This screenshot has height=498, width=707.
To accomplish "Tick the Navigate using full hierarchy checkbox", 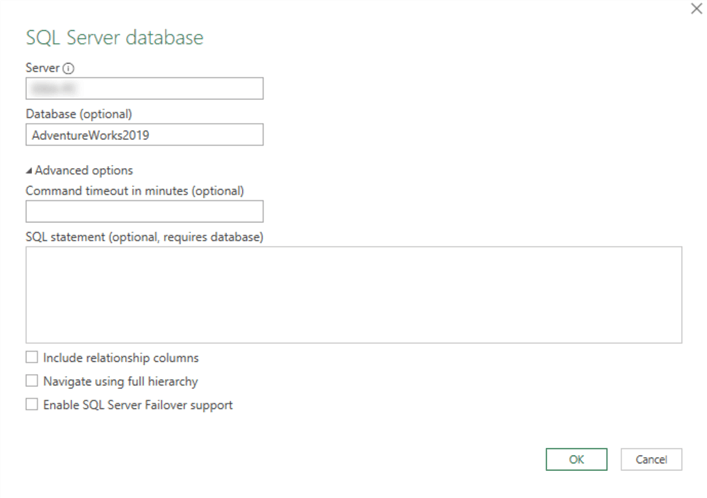I will click(32, 381).
